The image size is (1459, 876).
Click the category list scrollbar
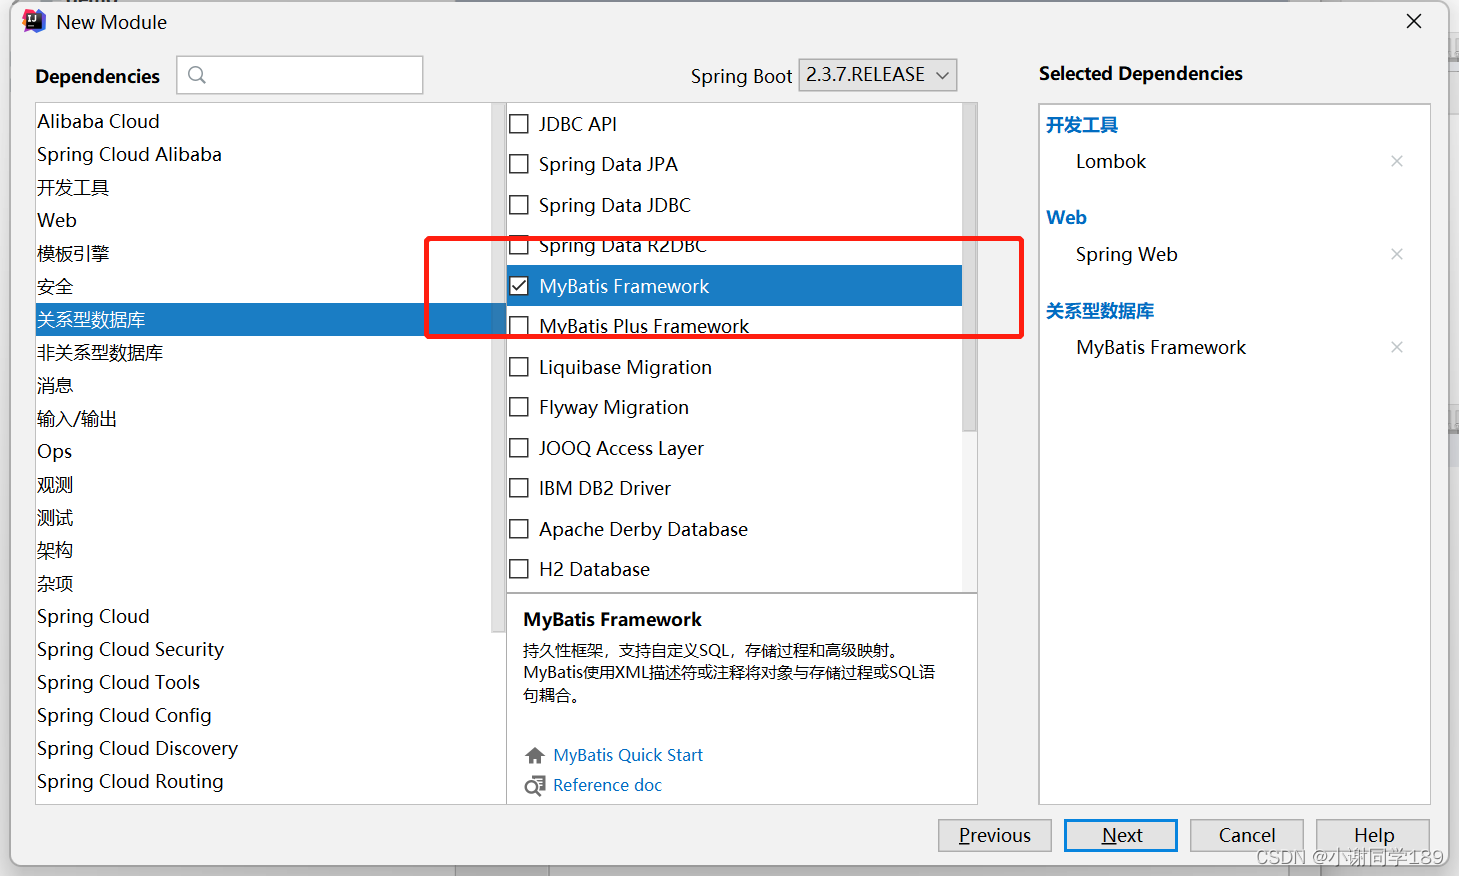[x=499, y=368]
